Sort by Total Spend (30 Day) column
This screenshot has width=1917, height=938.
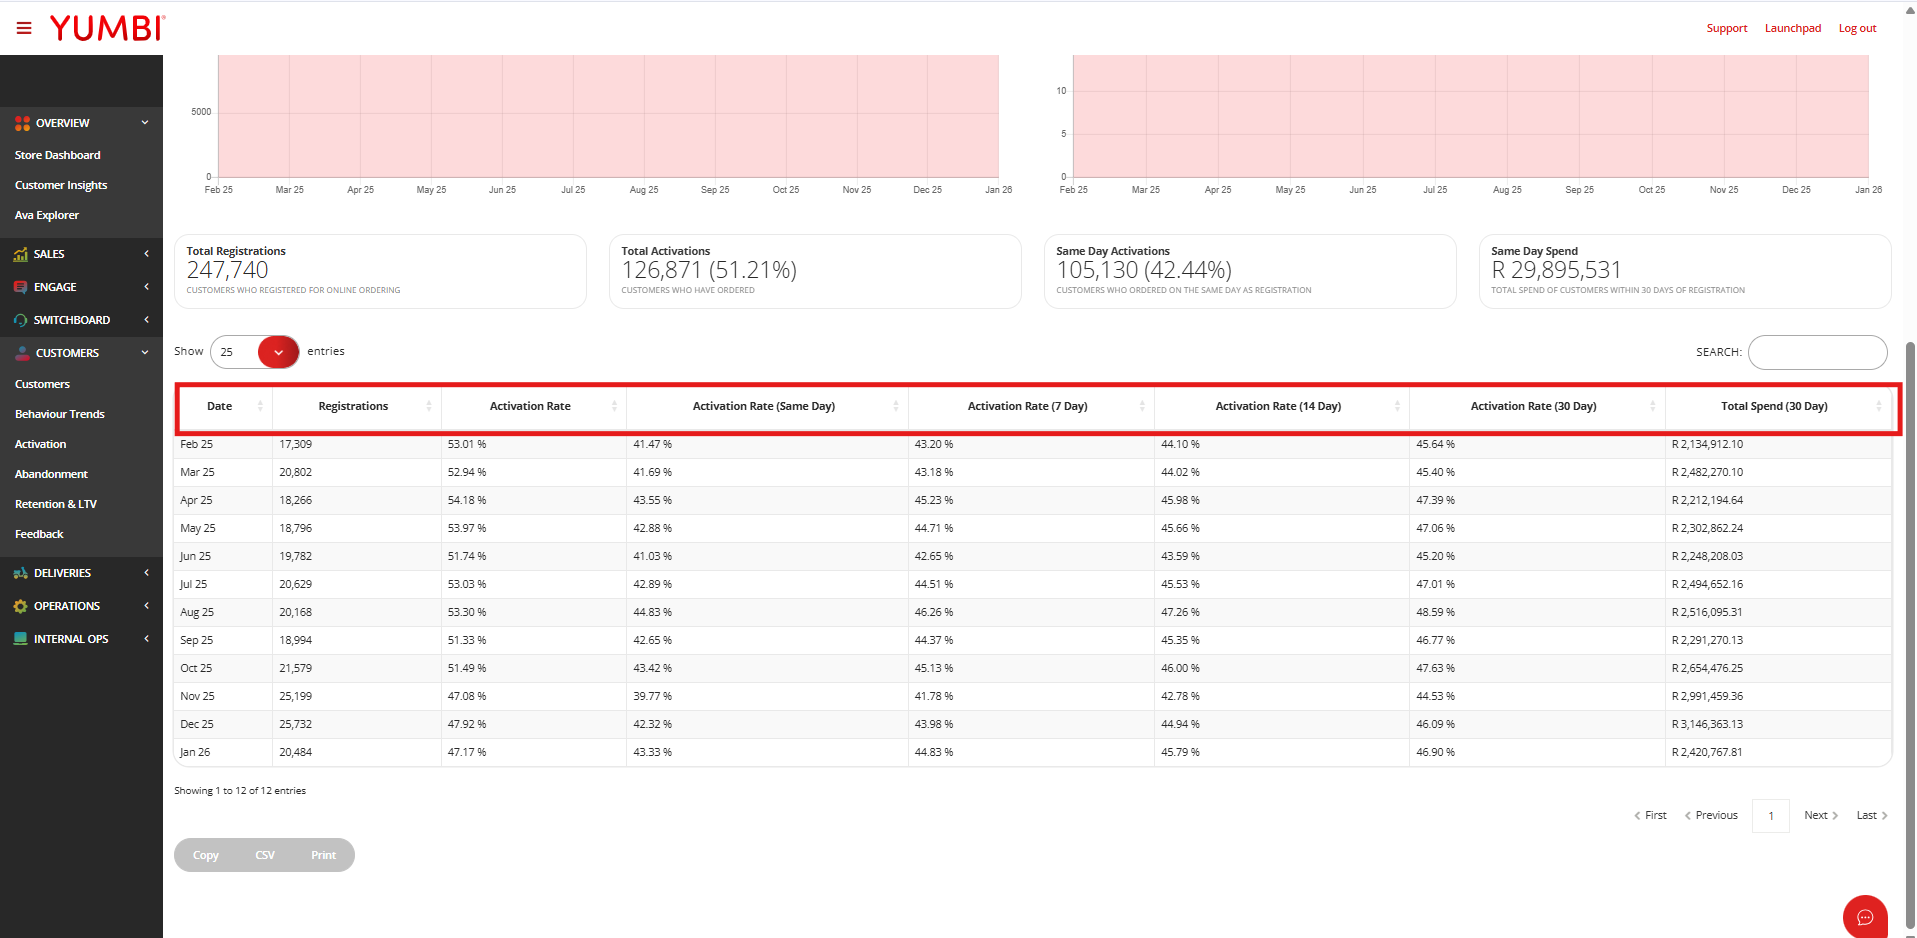1773,406
